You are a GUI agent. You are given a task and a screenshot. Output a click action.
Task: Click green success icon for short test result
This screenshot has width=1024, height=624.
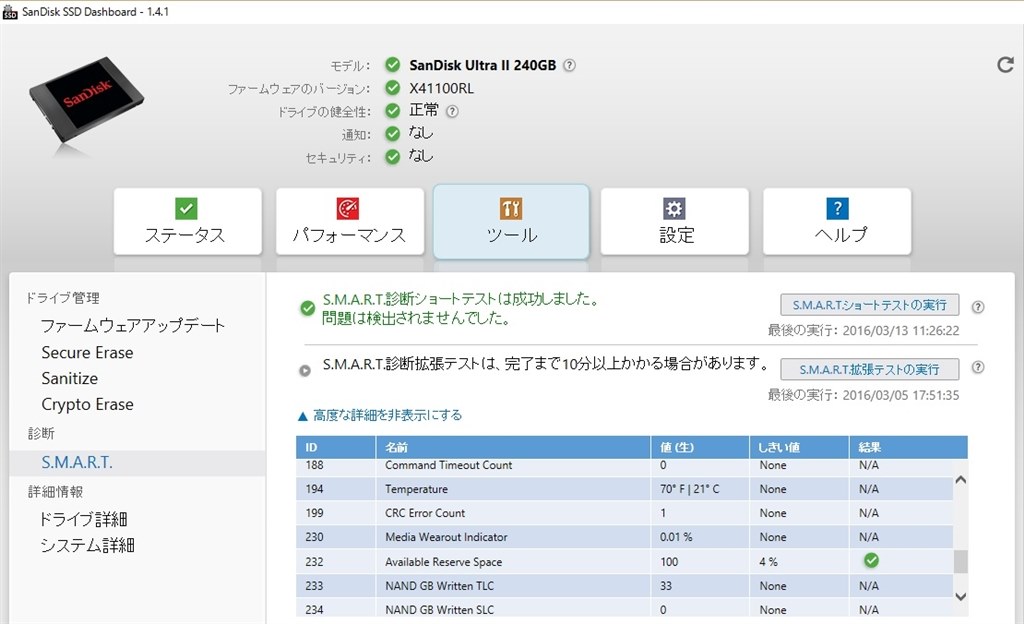click(308, 308)
